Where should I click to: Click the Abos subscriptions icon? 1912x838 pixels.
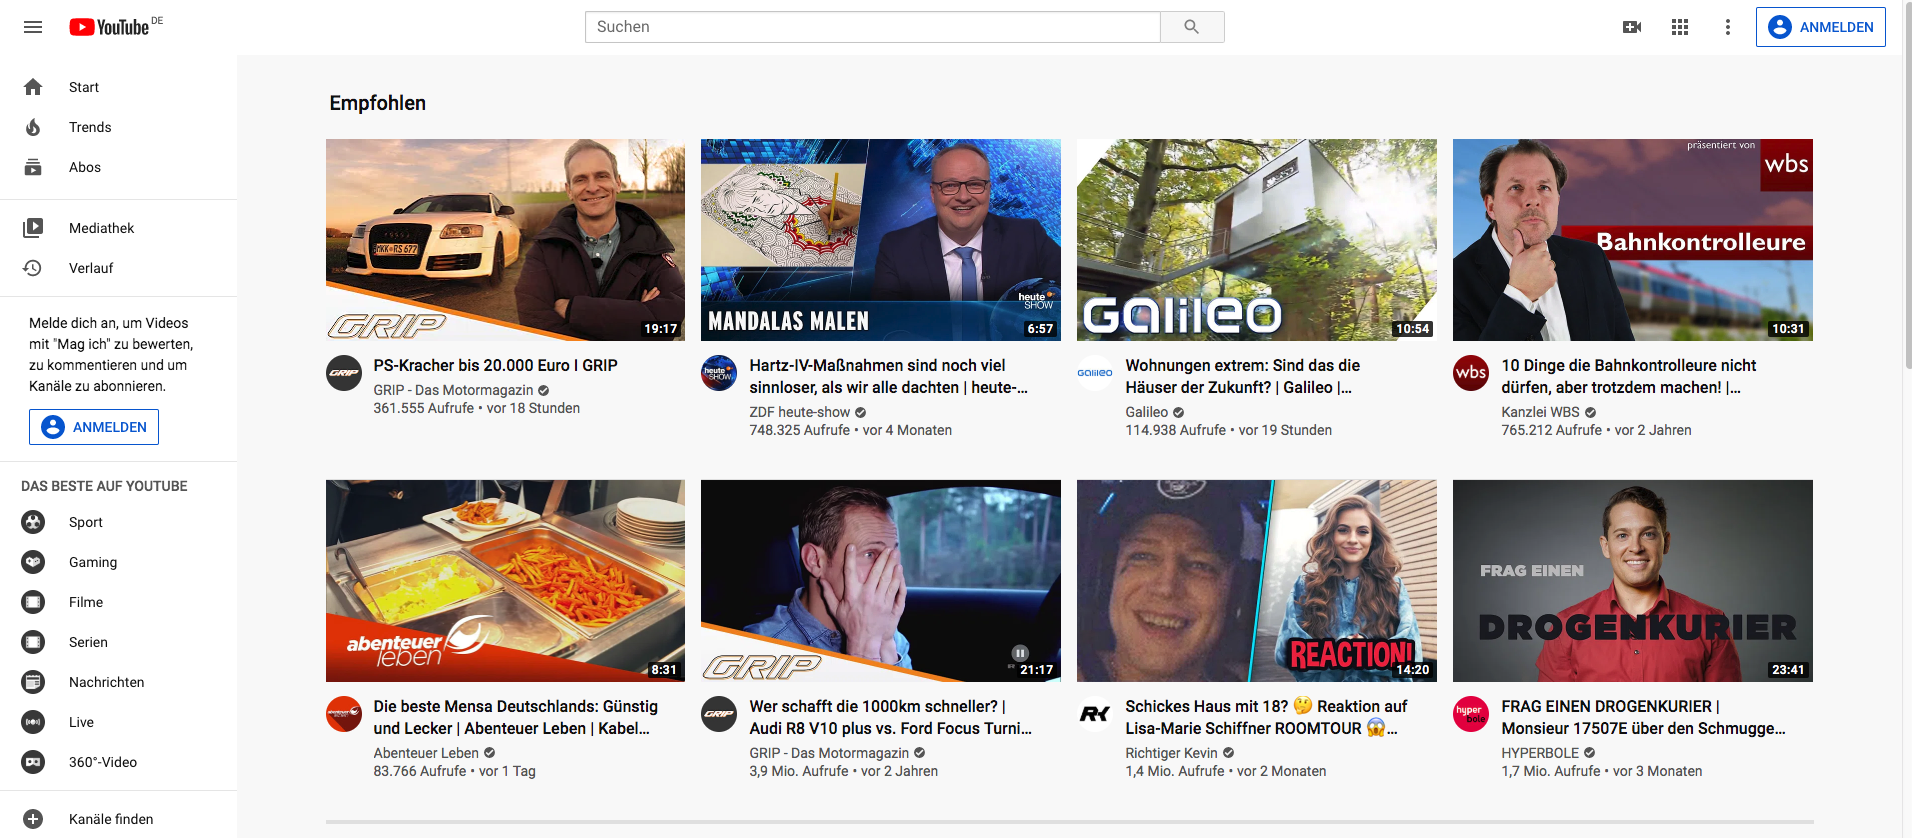(33, 167)
